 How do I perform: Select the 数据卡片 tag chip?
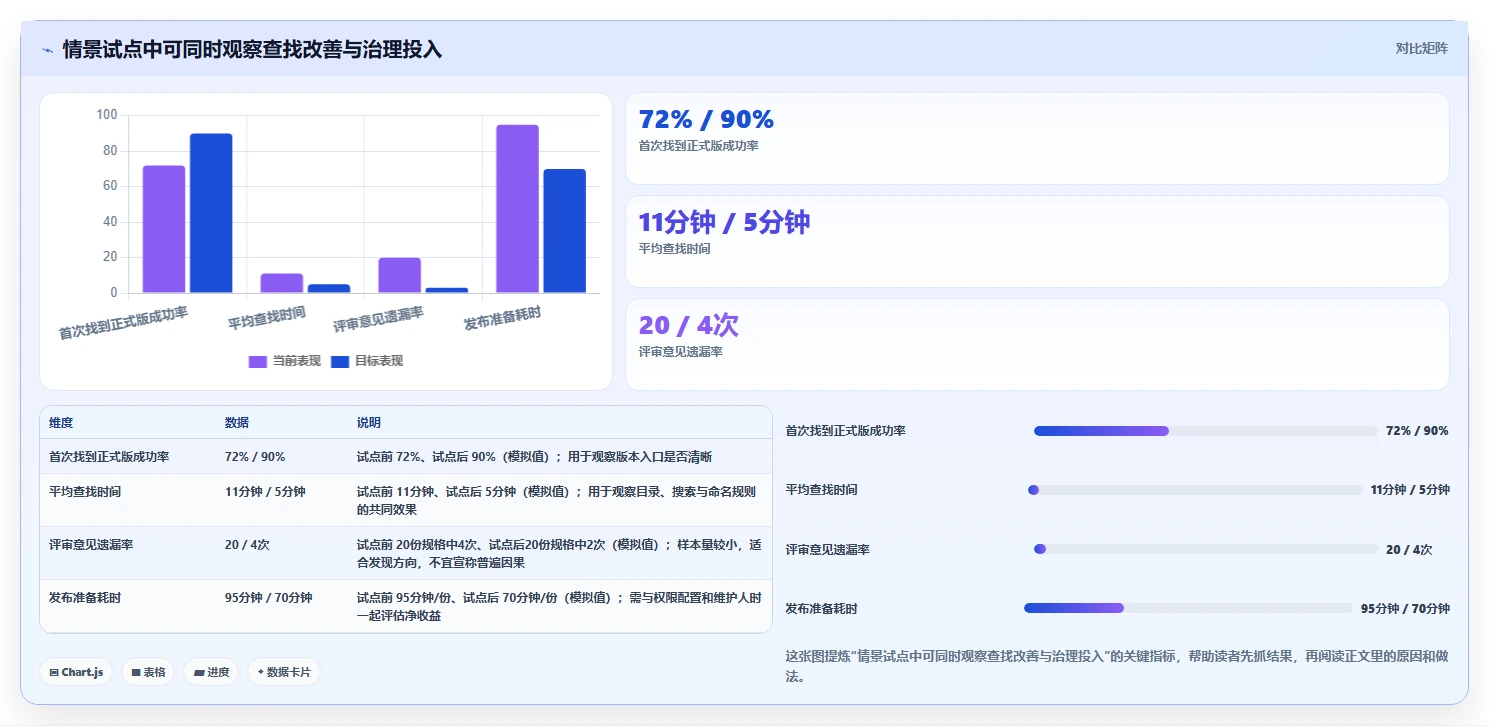tap(284, 672)
